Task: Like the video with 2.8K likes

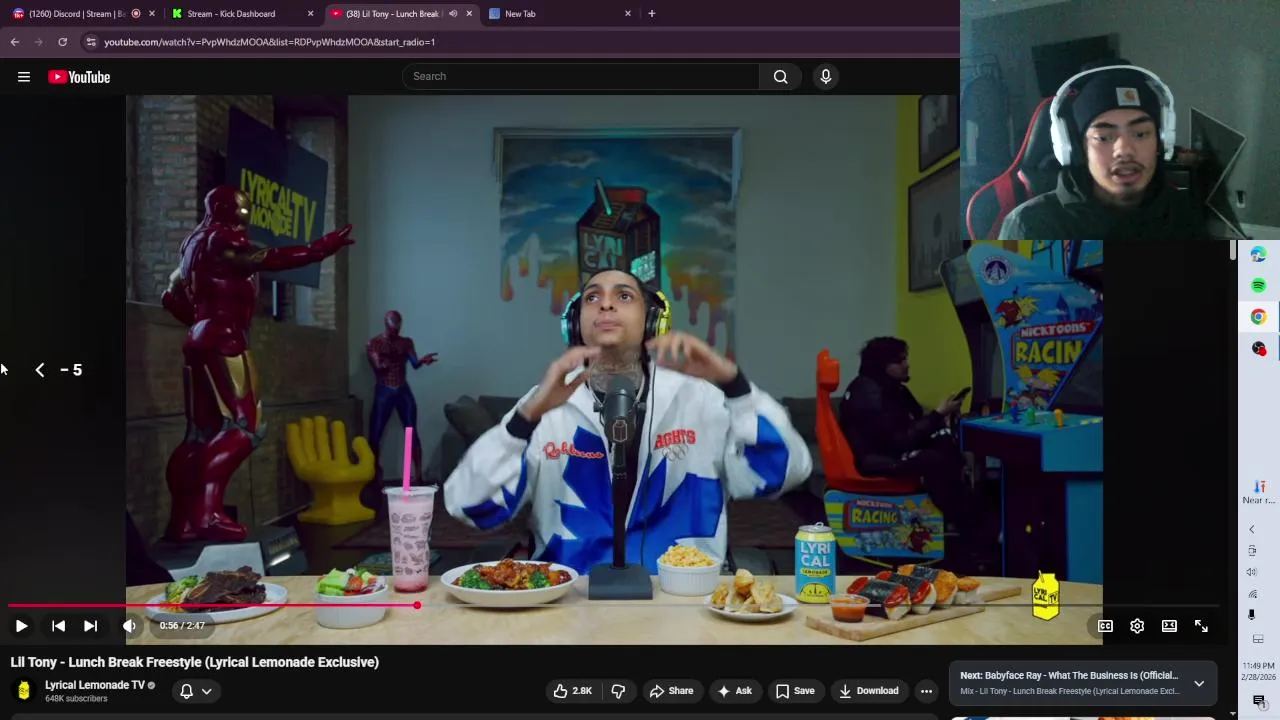Action: 573,691
